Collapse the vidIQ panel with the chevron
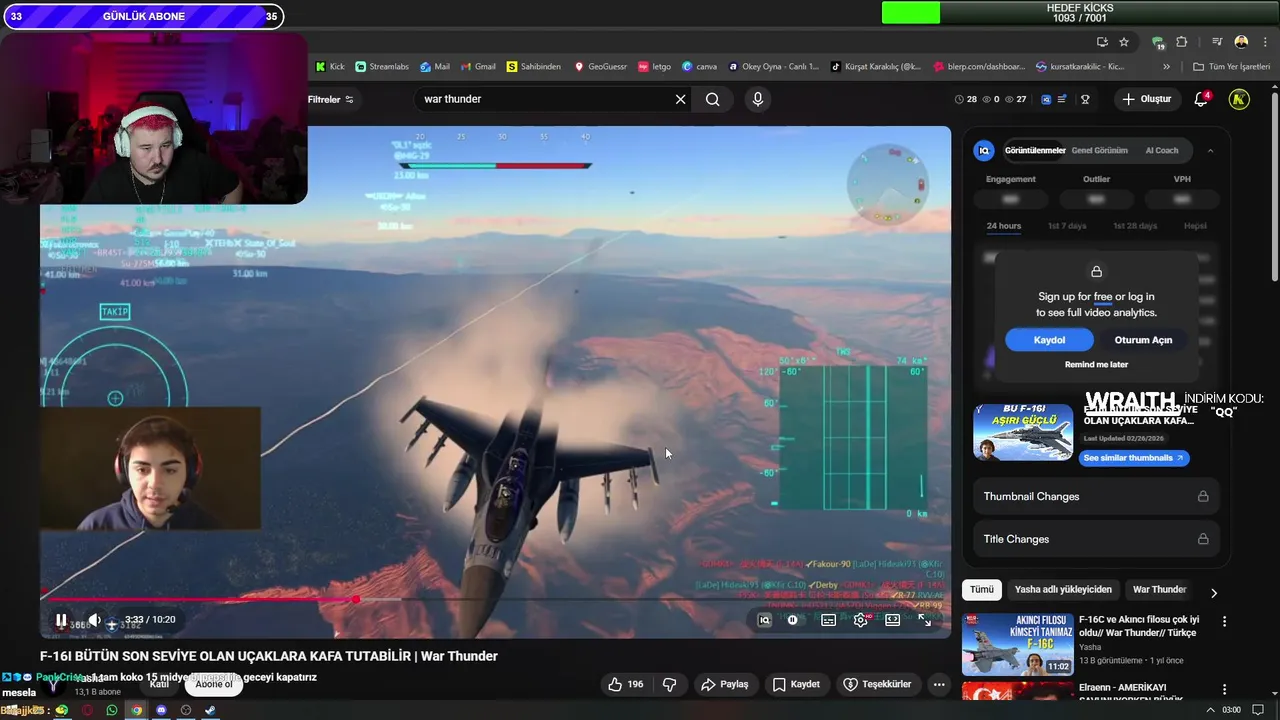The width and height of the screenshot is (1280, 720). 1210,151
